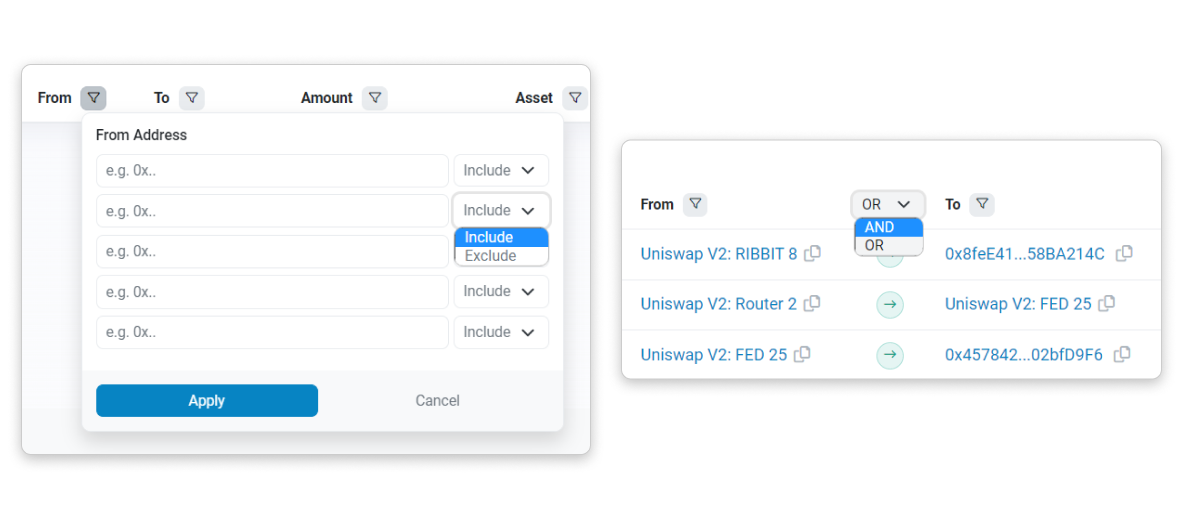Click the Apply button
The height and width of the screenshot is (519, 1183).
click(207, 400)
